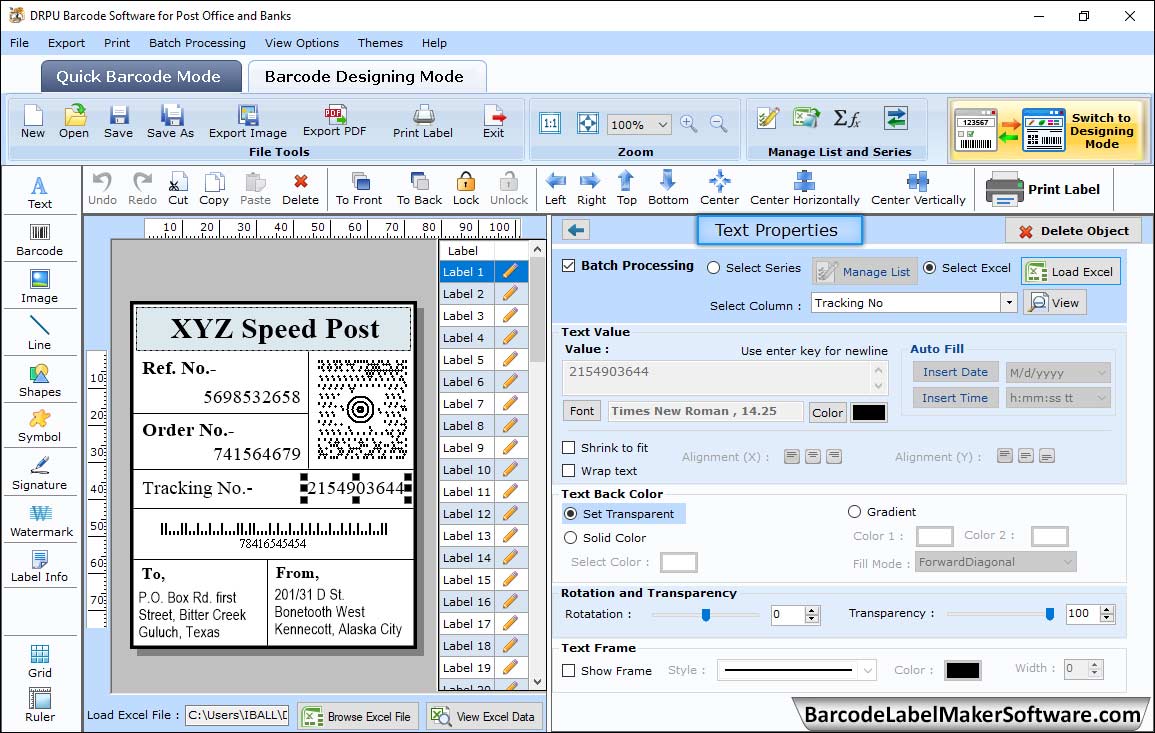Toggle the Grid display

[40, 661]
